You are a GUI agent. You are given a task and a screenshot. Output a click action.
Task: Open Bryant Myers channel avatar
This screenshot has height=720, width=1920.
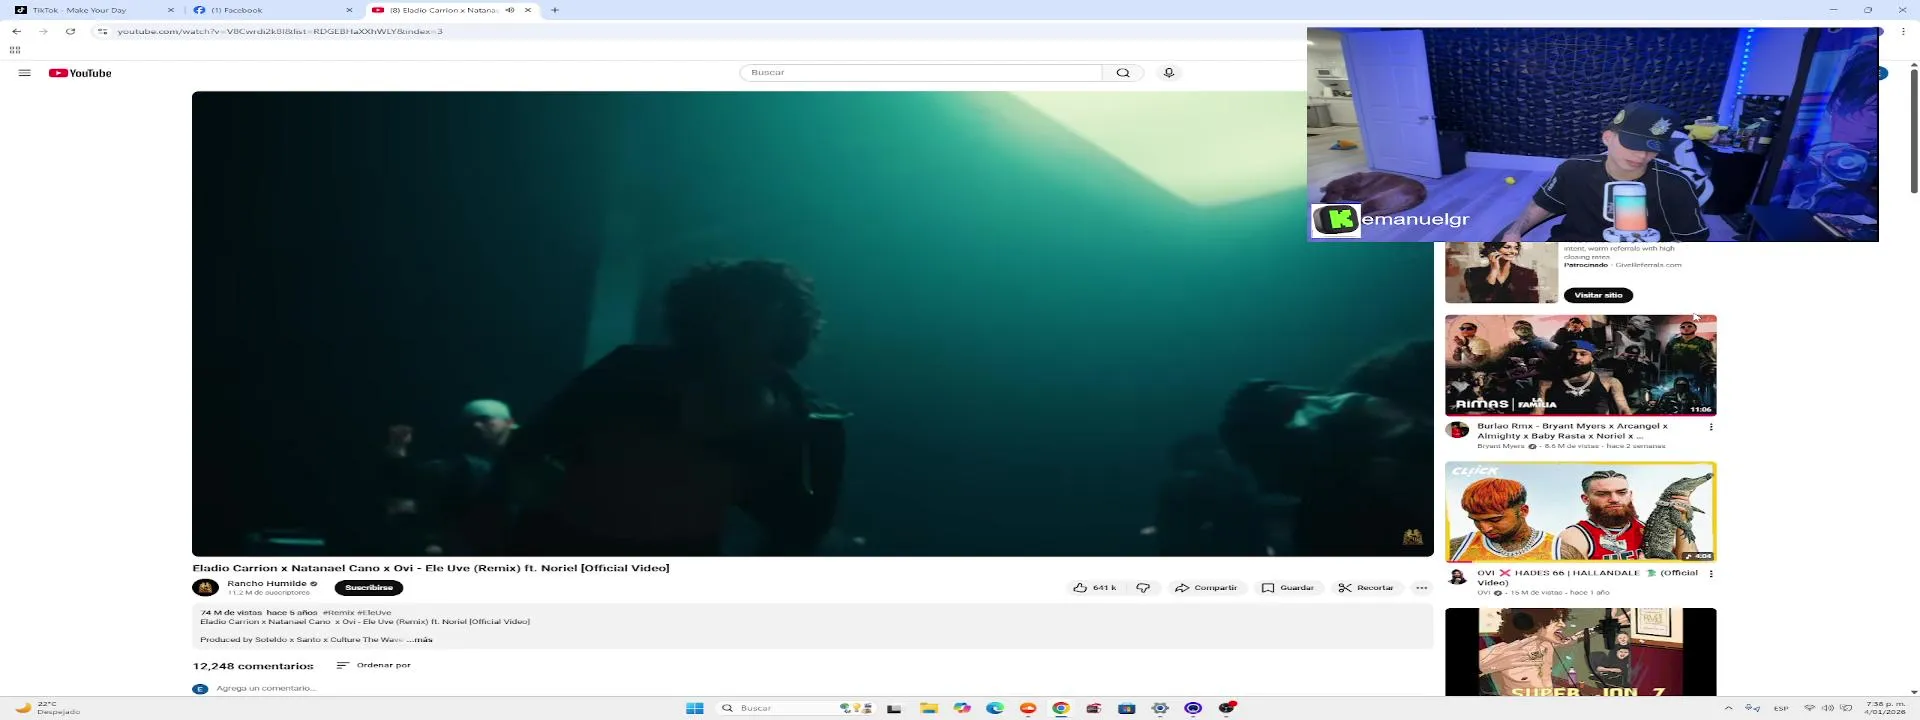[x=1458, y=430]
